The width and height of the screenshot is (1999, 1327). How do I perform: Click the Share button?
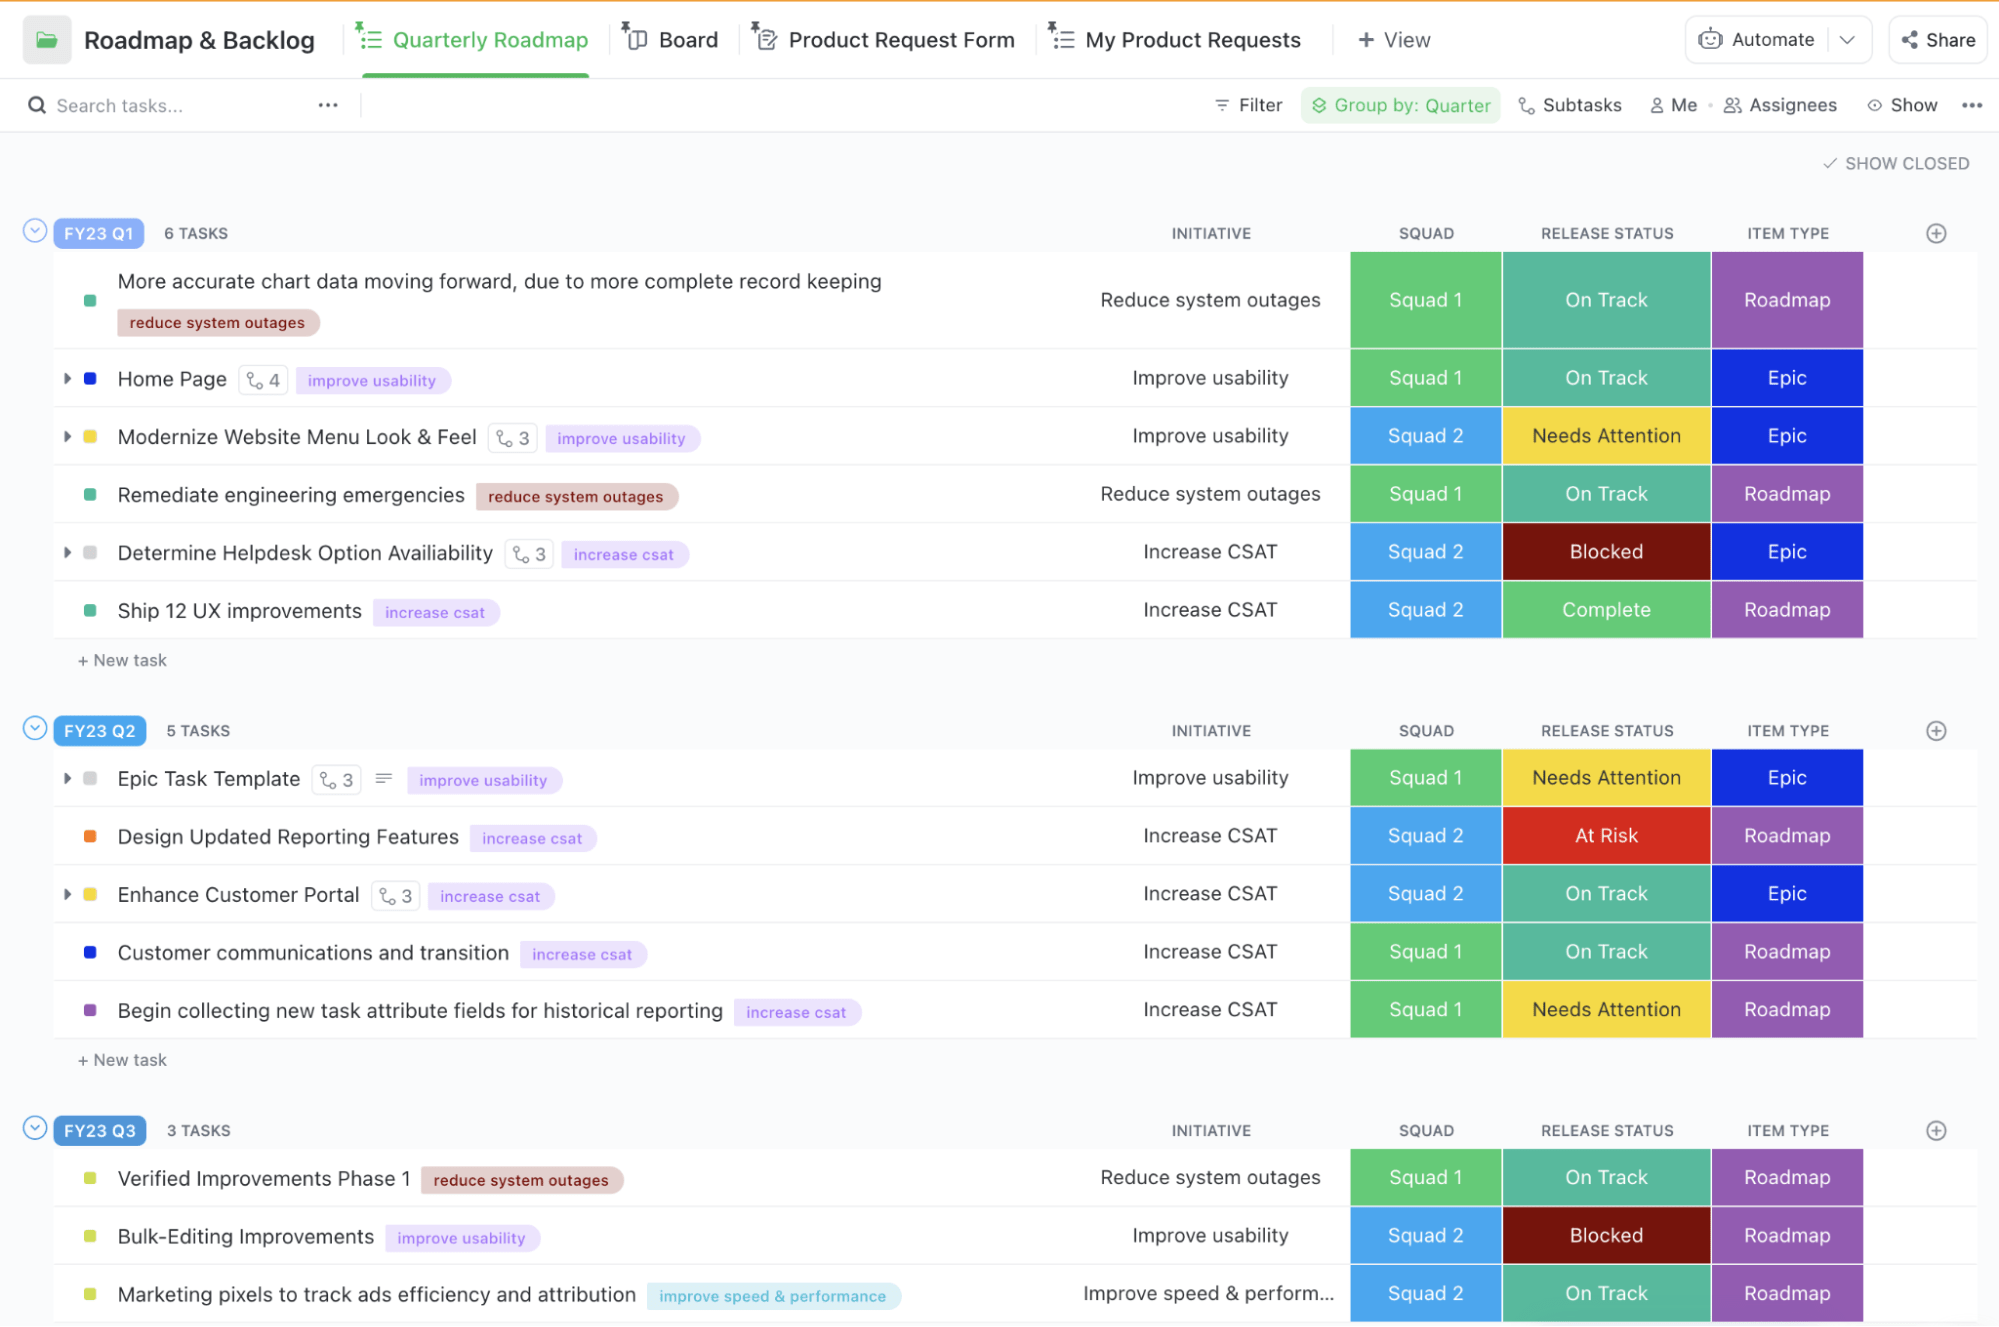1940,40
